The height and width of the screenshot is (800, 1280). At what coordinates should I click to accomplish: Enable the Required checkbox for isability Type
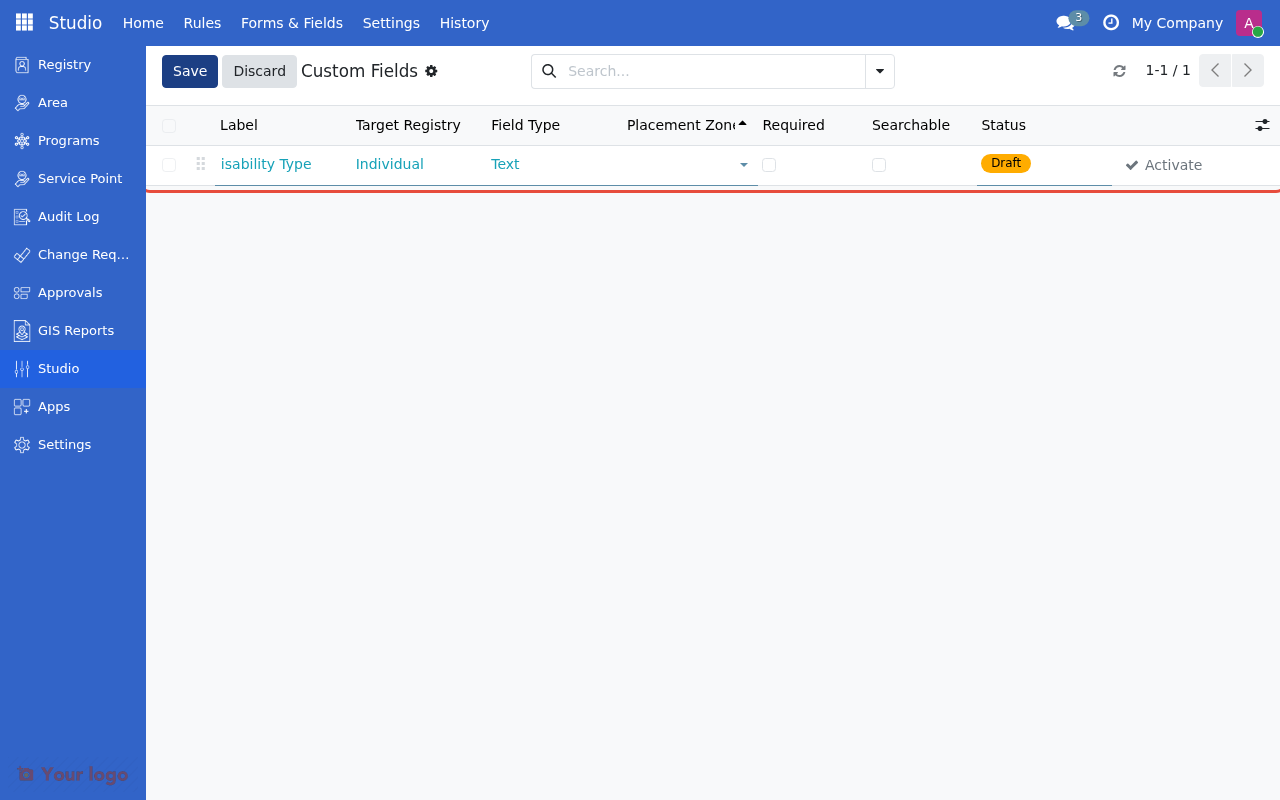(x=769, y=164)
